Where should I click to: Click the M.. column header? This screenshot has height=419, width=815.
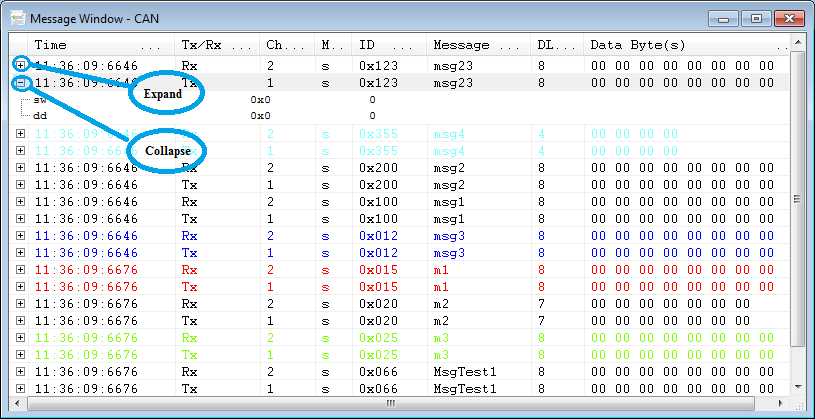pyautogui.click(x=333, y=45)
